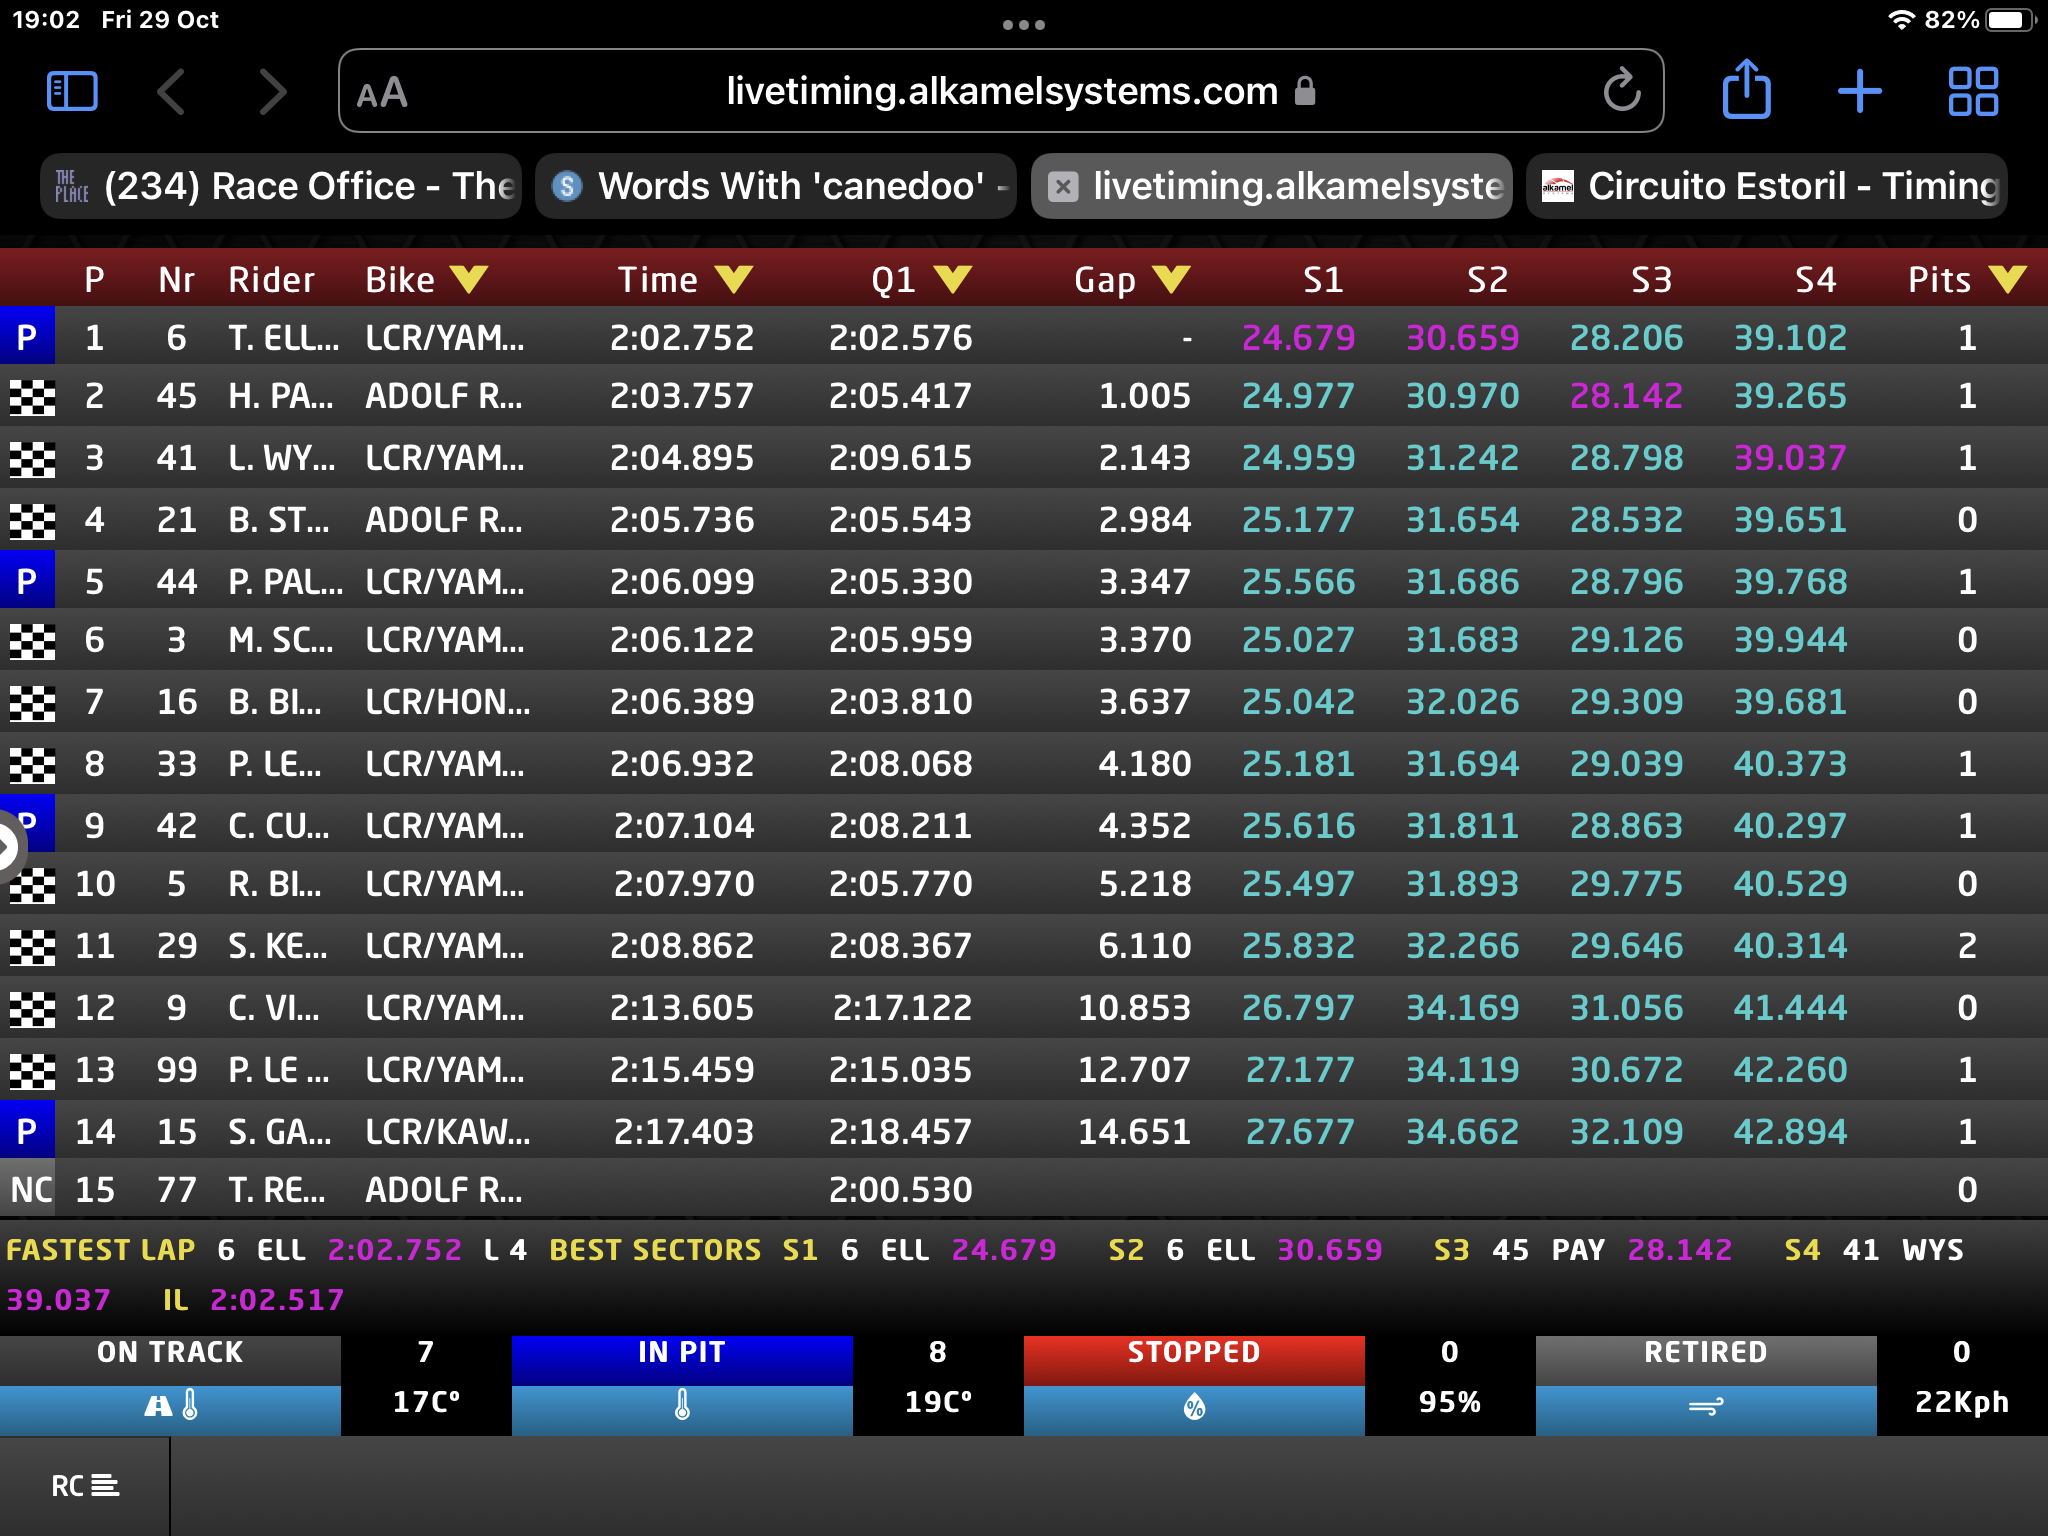The width and height of the screenshot is (2048, 1536).
Task: Select rider T. ELL... in position 1
Action: 283,338
